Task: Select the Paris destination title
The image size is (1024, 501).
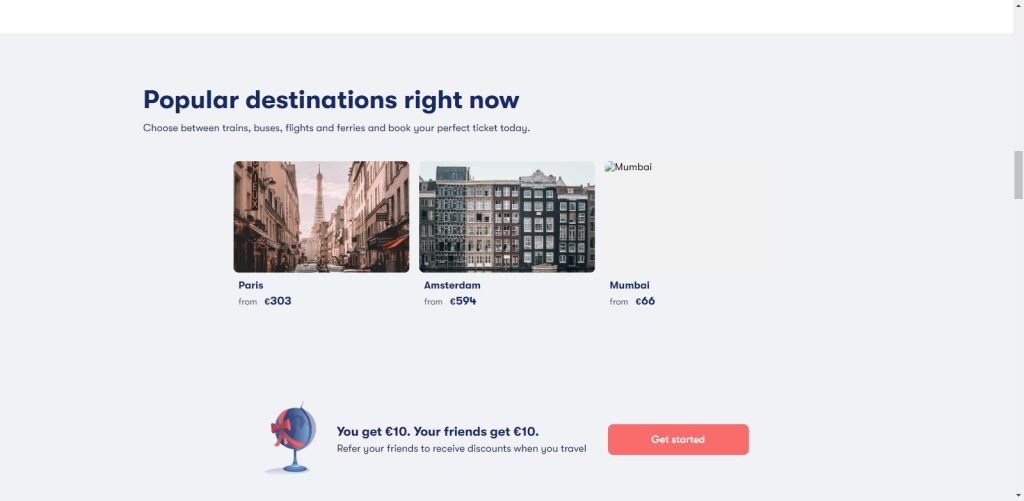Action: tap(251, 285)
